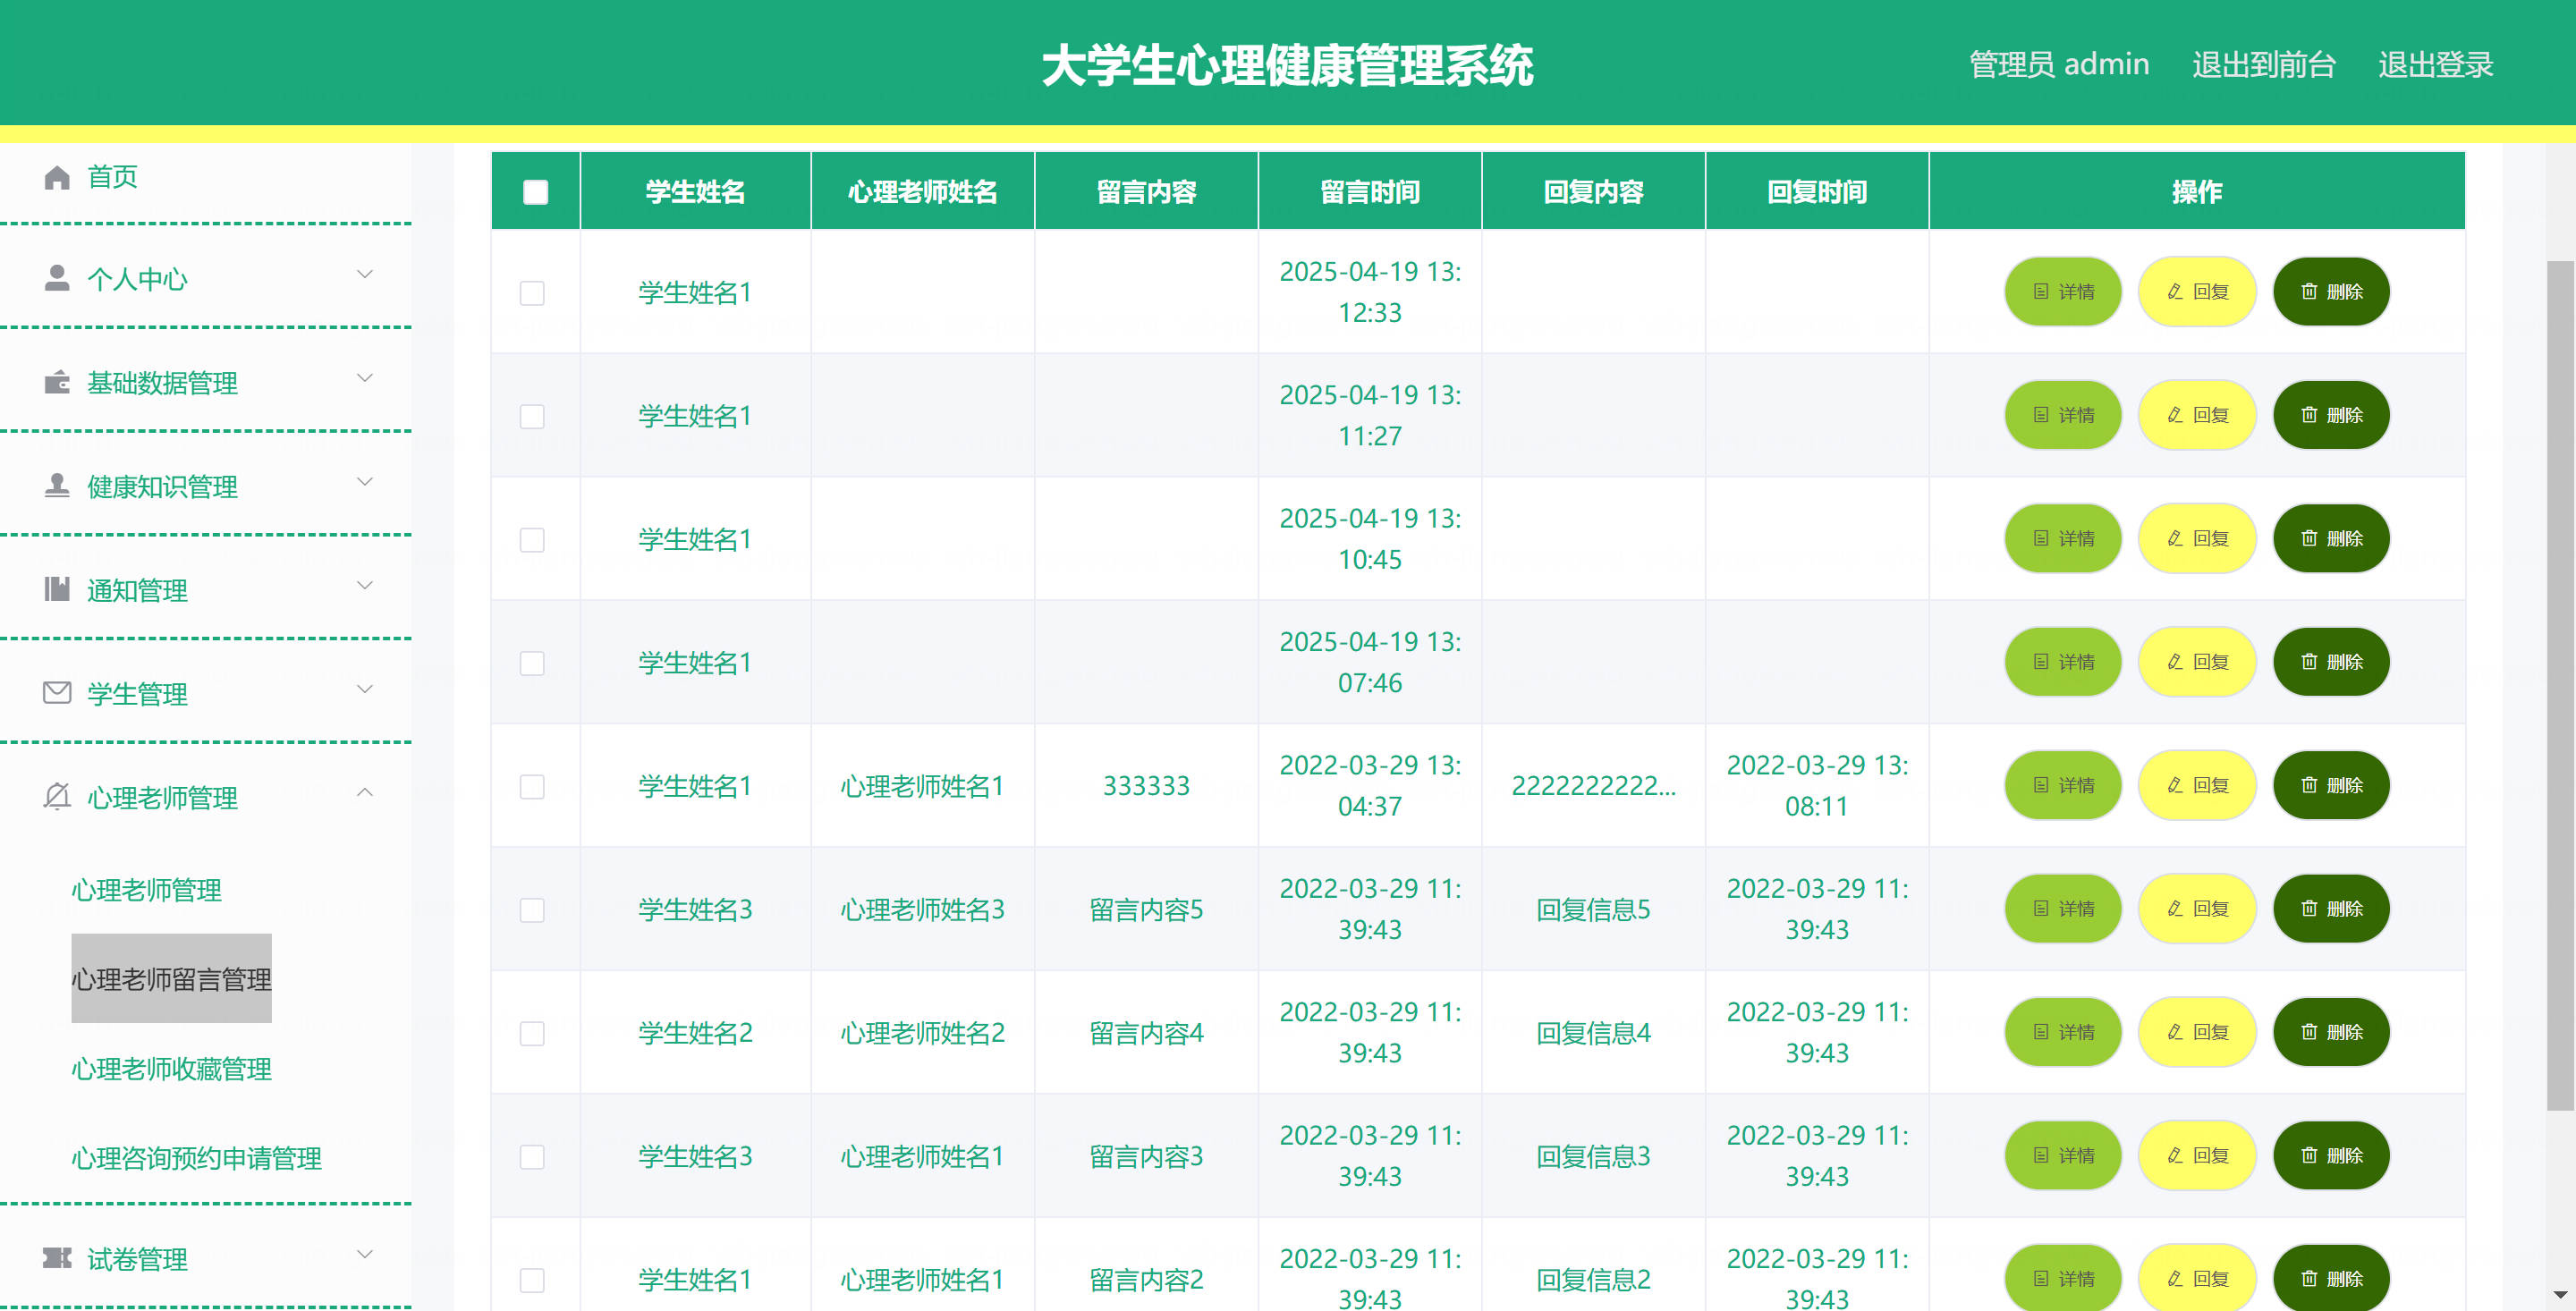
Task: Open the 心理老师管理 submenu item
Action: (147, 889)
